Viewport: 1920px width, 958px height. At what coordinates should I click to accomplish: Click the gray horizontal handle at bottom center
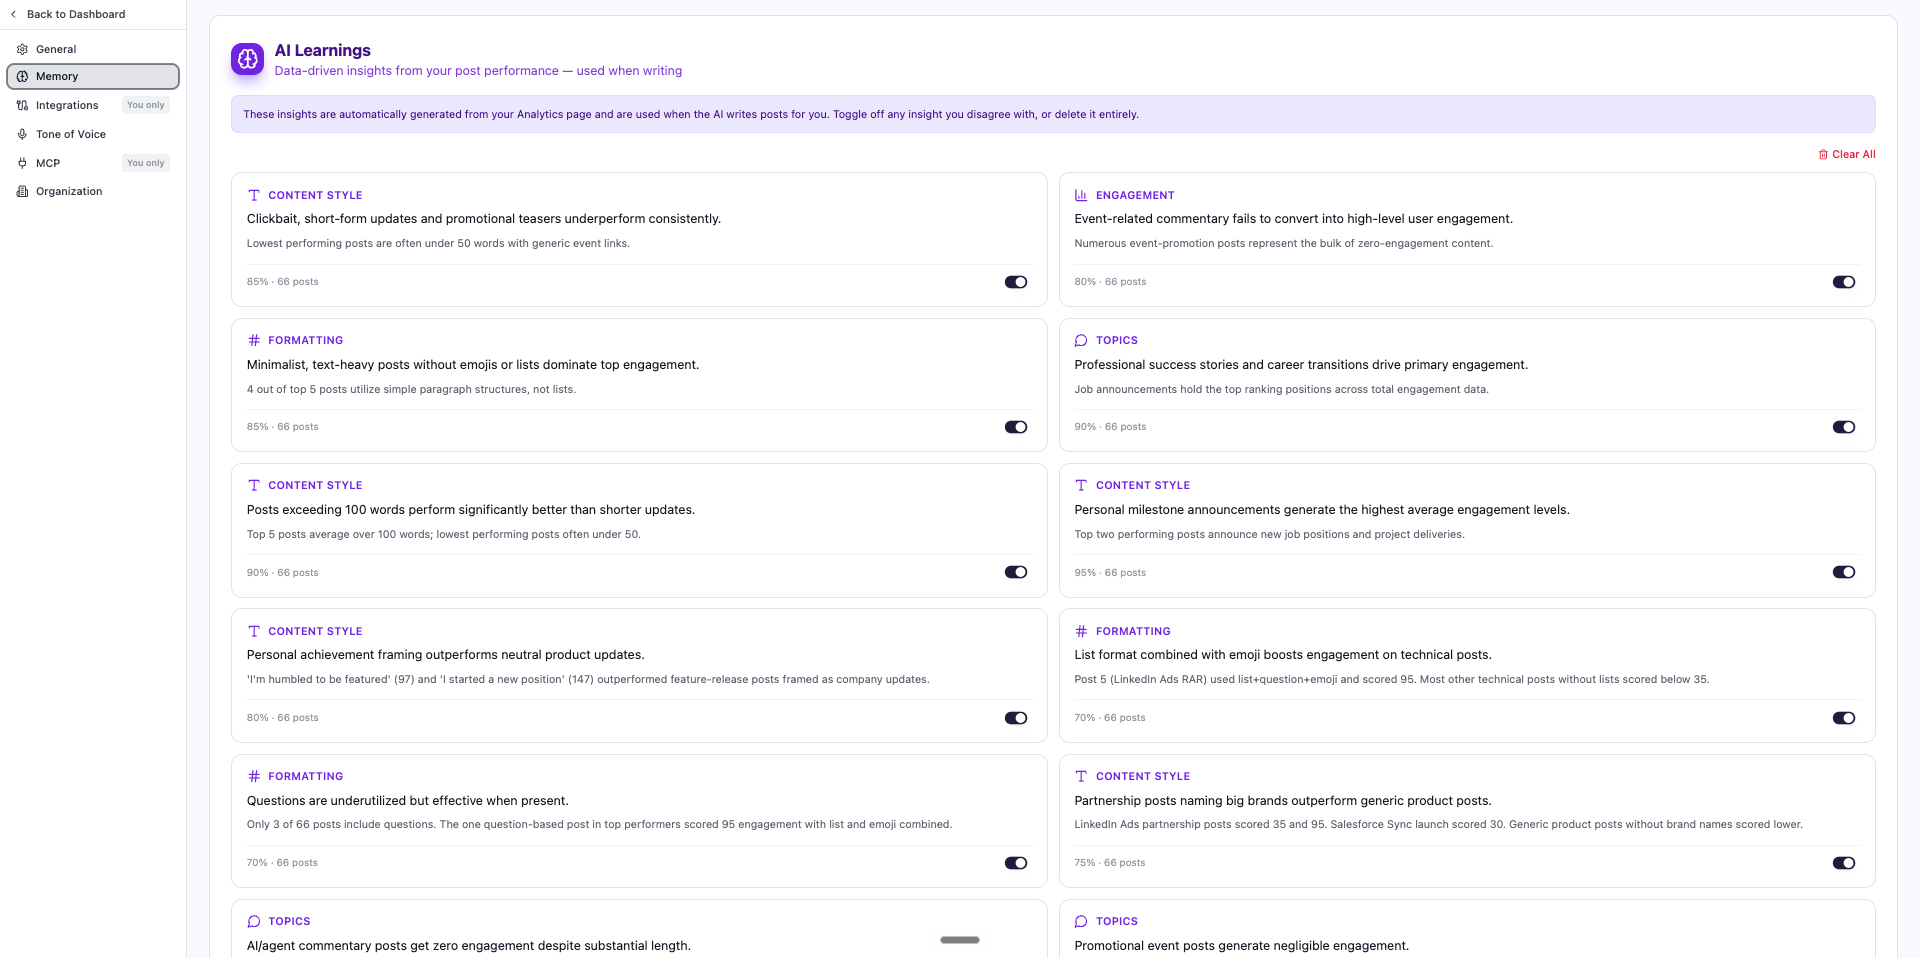pos(960,940)
